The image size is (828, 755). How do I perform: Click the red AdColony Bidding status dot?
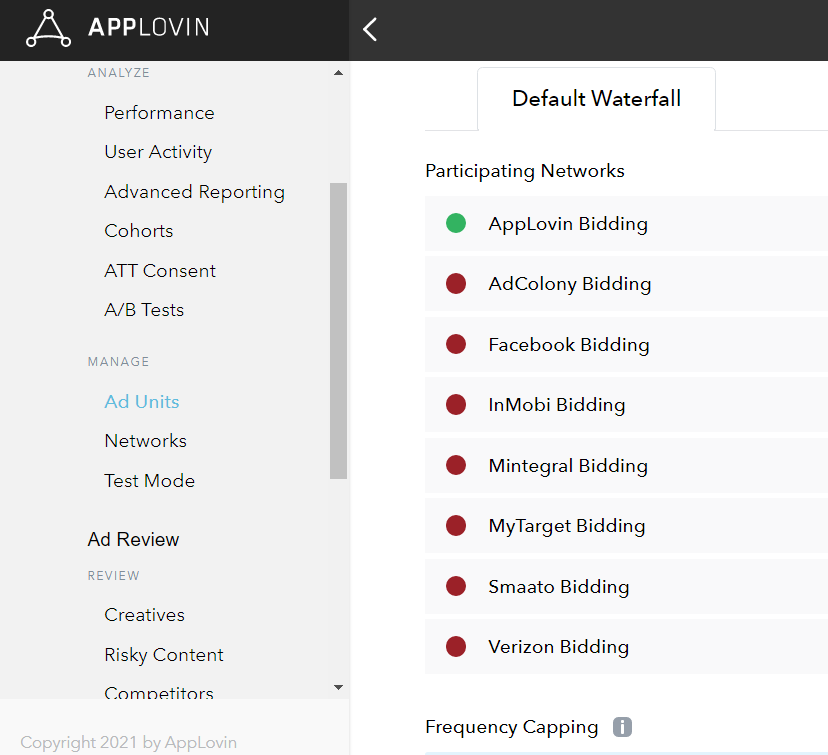(456, 284)
